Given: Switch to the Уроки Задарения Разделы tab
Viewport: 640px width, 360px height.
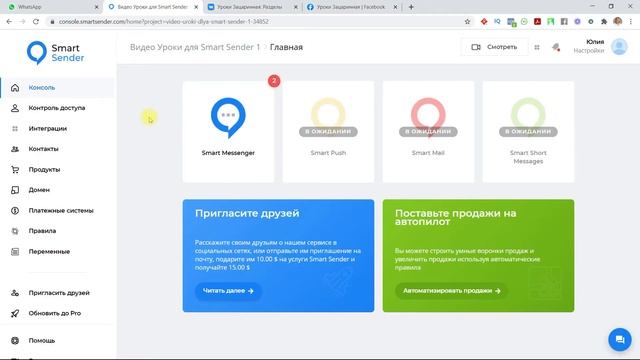Looking at the screenshot, I should 253,7.
